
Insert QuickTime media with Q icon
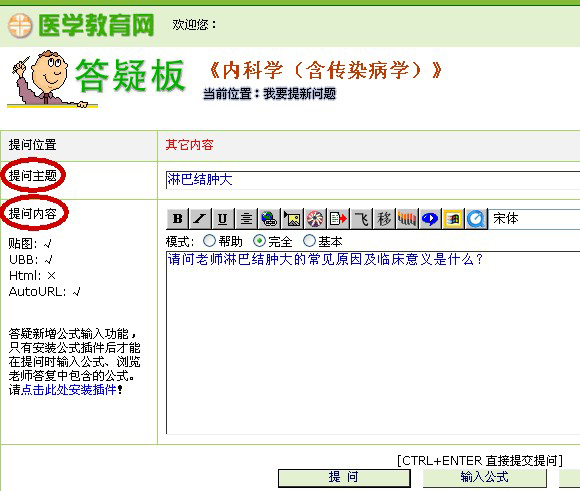(x=476, y=219)
